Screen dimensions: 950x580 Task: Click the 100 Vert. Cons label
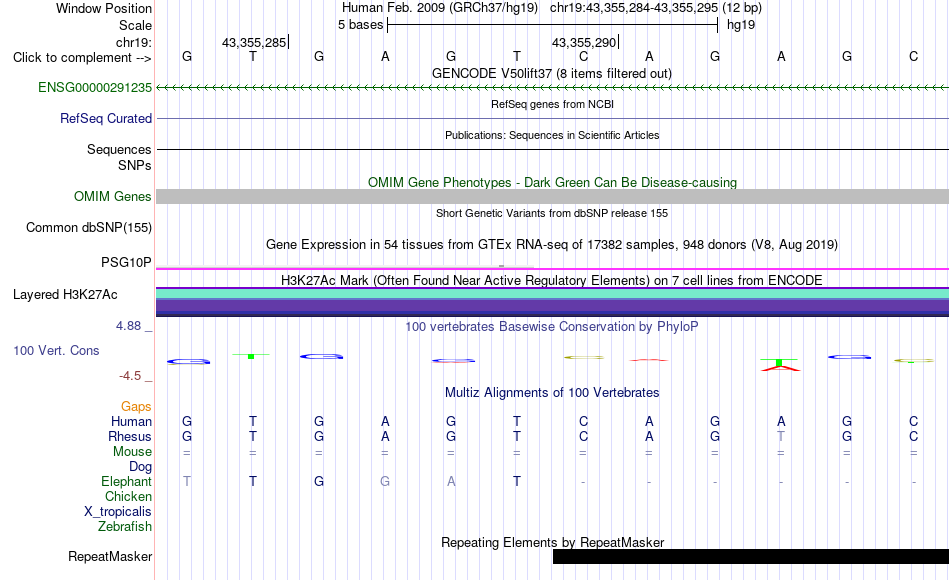pos(56,350)
